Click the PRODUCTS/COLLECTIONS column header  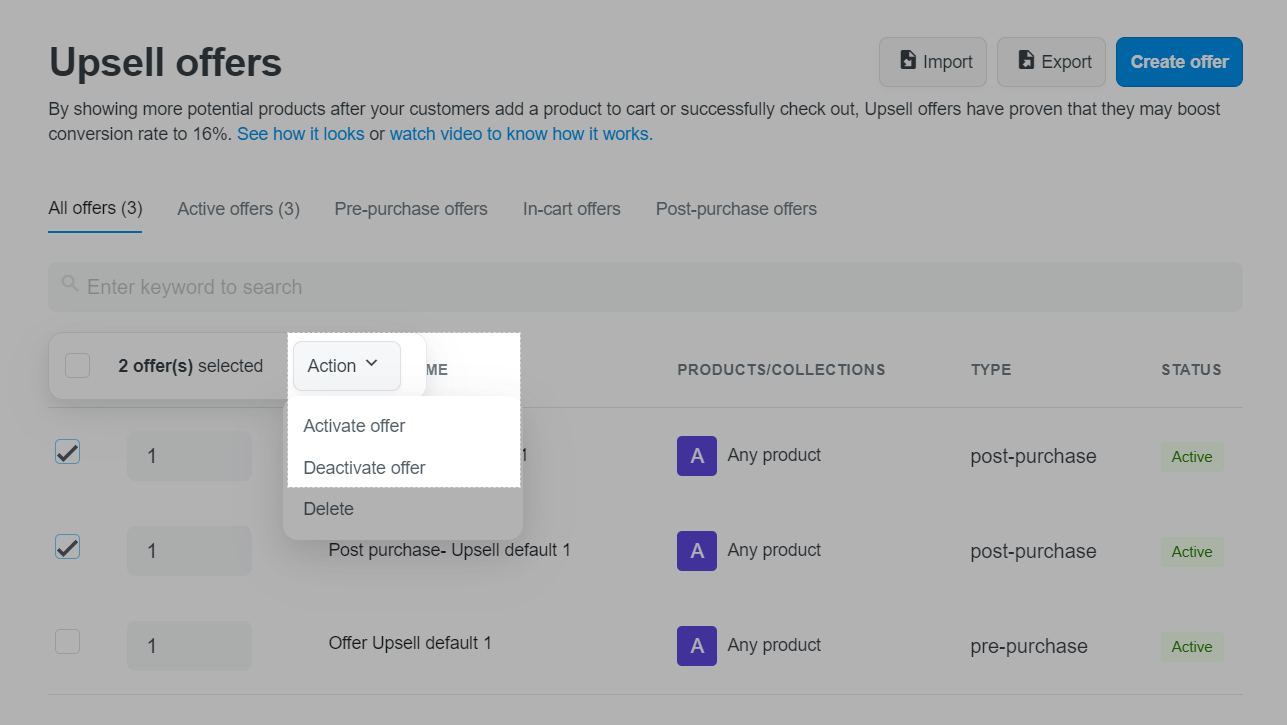(781, 370)
